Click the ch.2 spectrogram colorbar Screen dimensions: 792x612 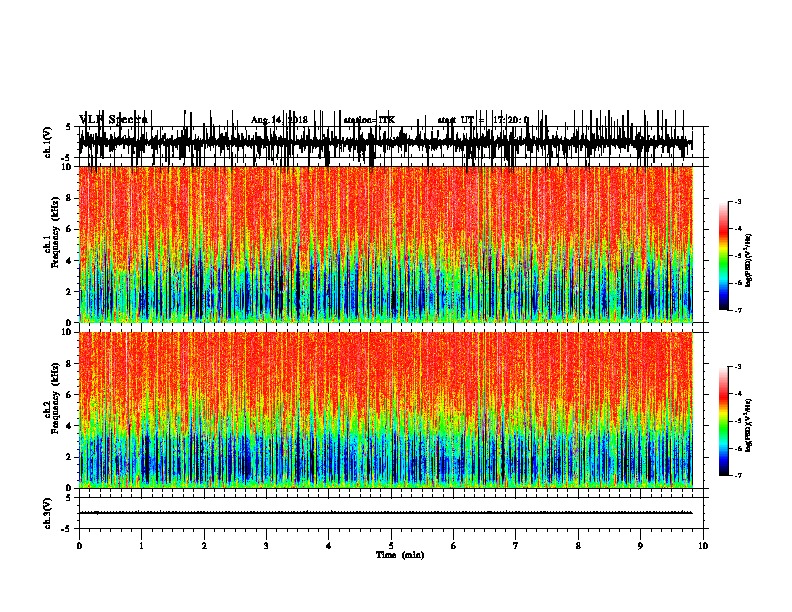pos(724,421)
